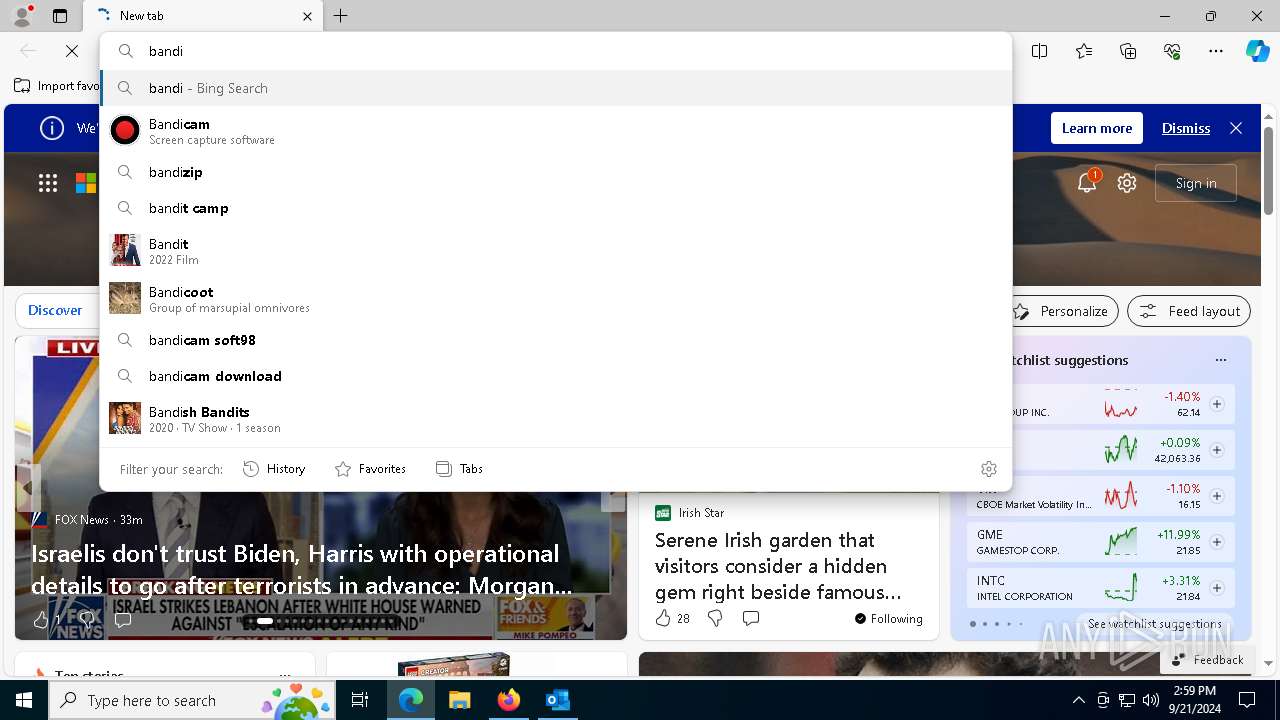Open the Feed layout options

tap(1189, 311)
